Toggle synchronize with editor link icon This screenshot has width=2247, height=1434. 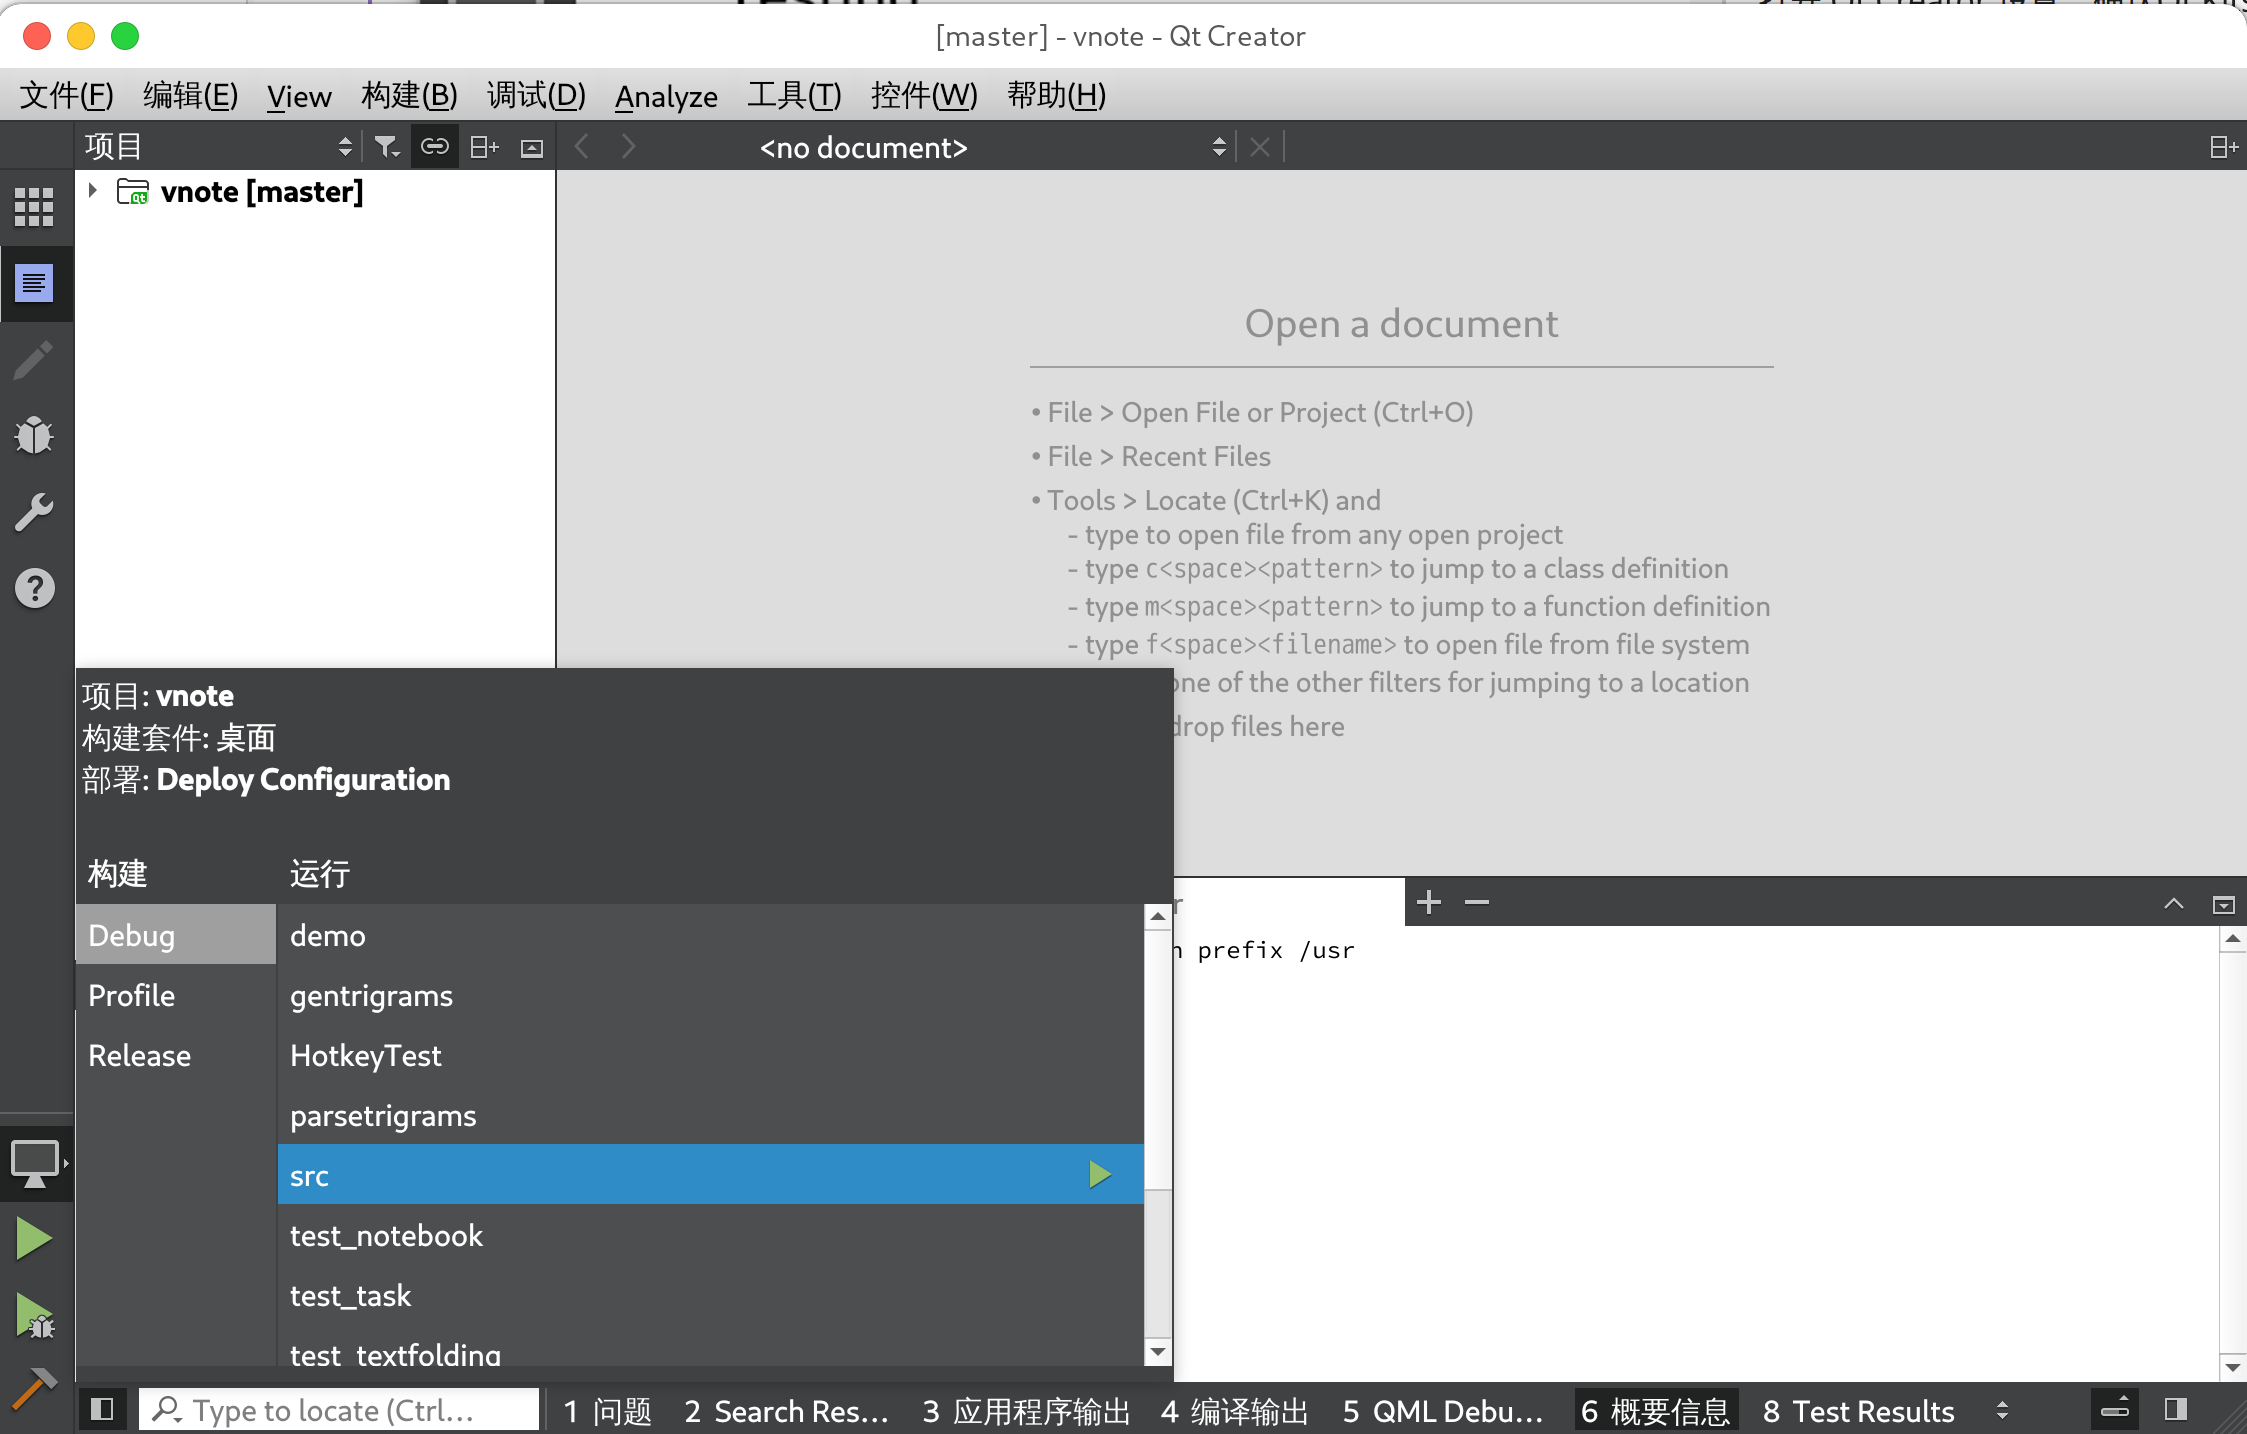[435, 147]
